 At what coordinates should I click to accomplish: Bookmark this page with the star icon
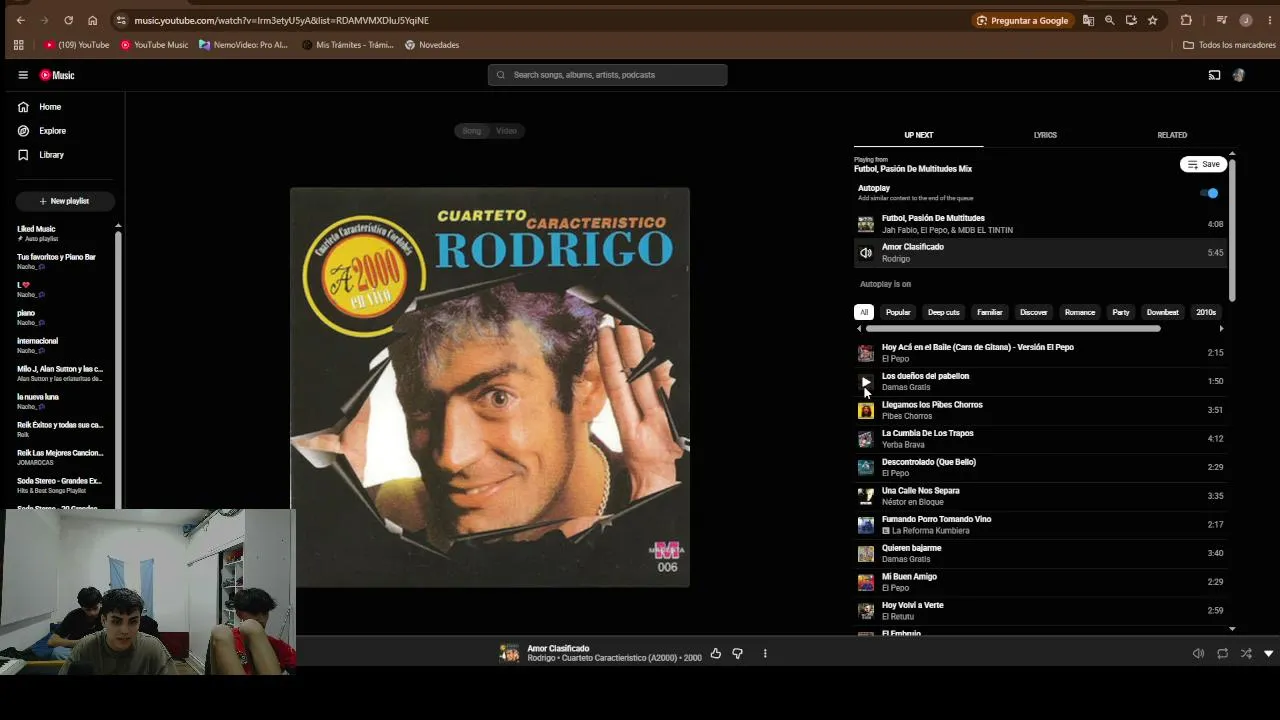[x=1152, y=20]
